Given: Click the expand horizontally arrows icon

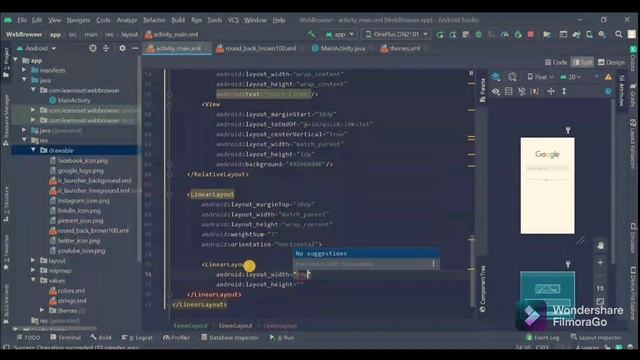Looking at the screenshot, I should click(x=551, y=91).
